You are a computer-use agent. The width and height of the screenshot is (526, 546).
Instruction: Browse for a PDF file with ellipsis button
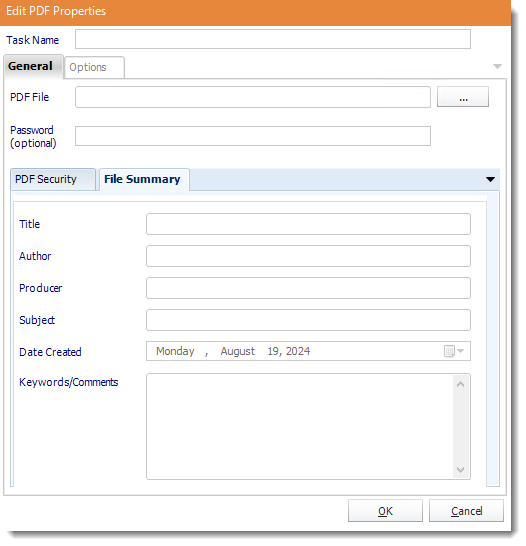click(463, 97)
